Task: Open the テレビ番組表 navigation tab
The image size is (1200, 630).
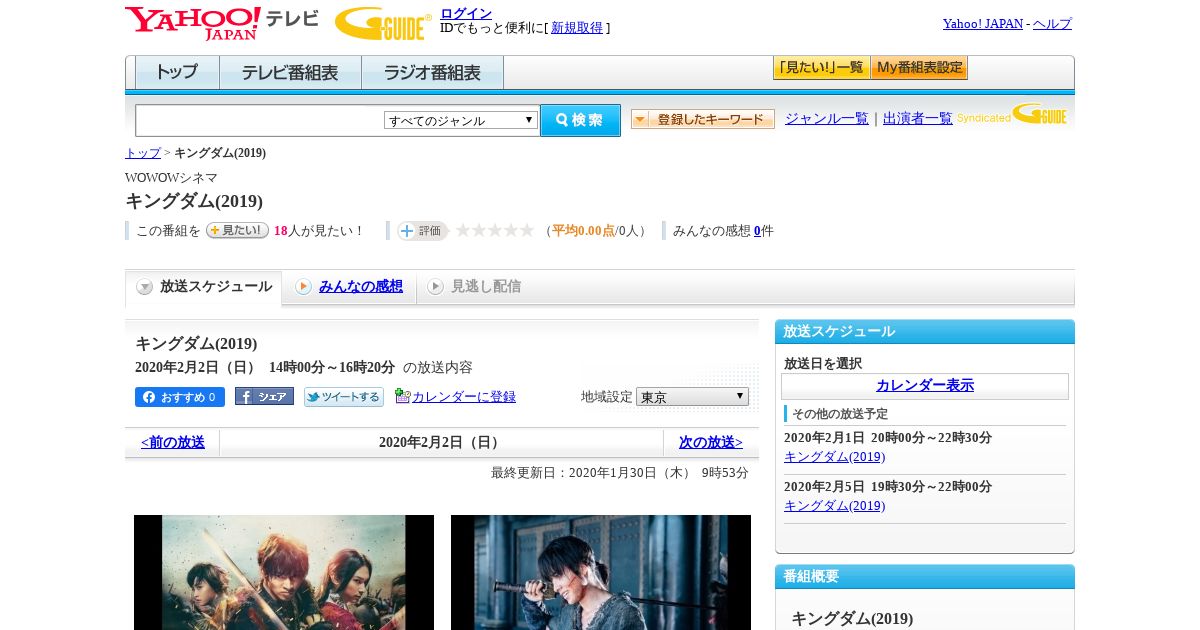Action: pos(290,73)
